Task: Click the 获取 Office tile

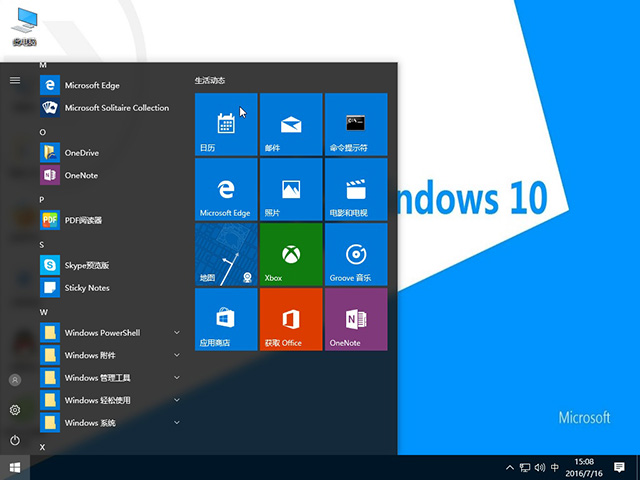Action: point(290,319)
